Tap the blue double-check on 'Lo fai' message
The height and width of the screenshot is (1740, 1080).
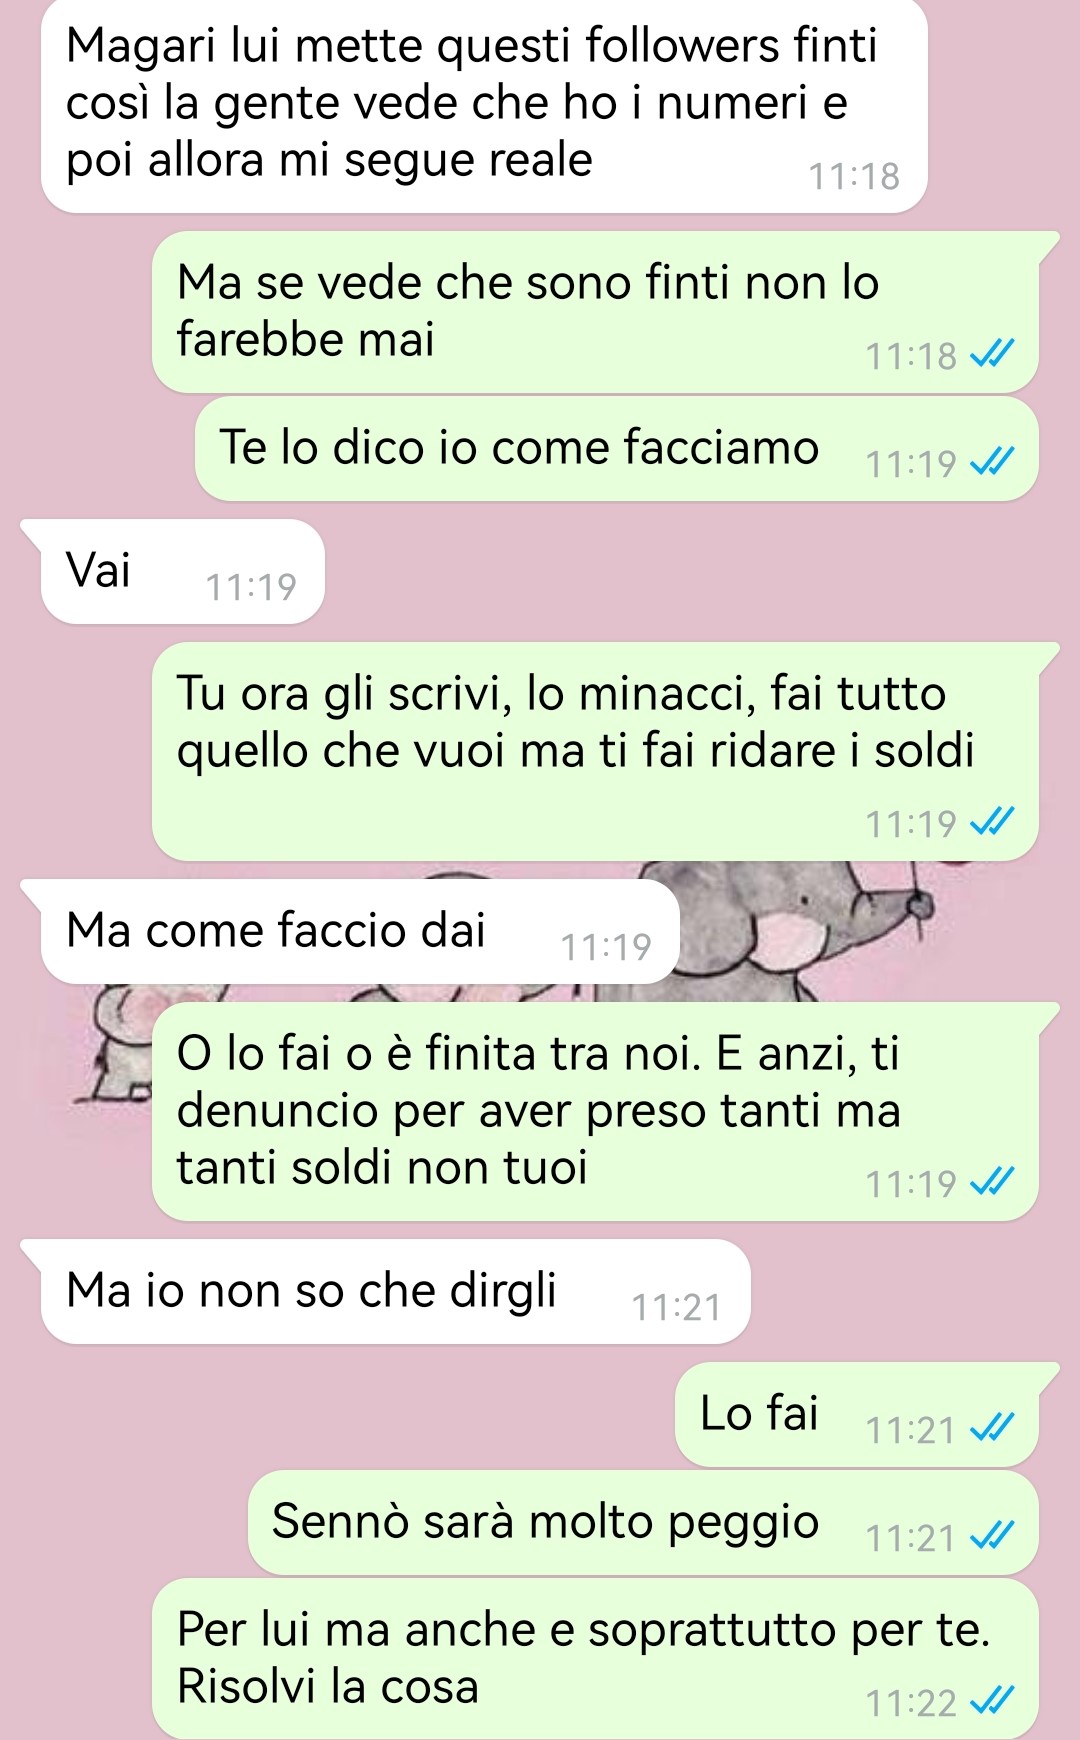[993, 1427]
